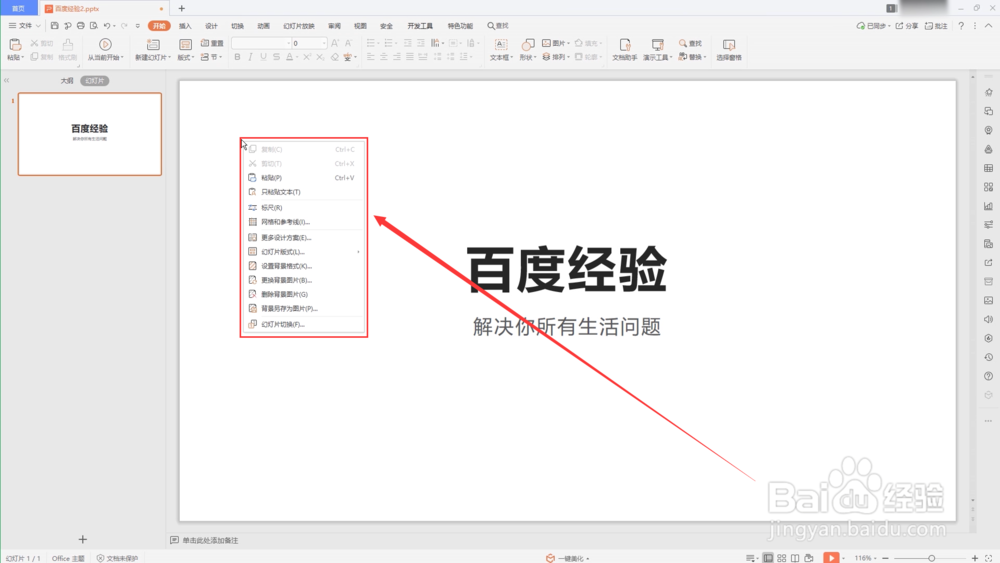Toggle normal view button in status bar
1000x563 pixels.
768,558
